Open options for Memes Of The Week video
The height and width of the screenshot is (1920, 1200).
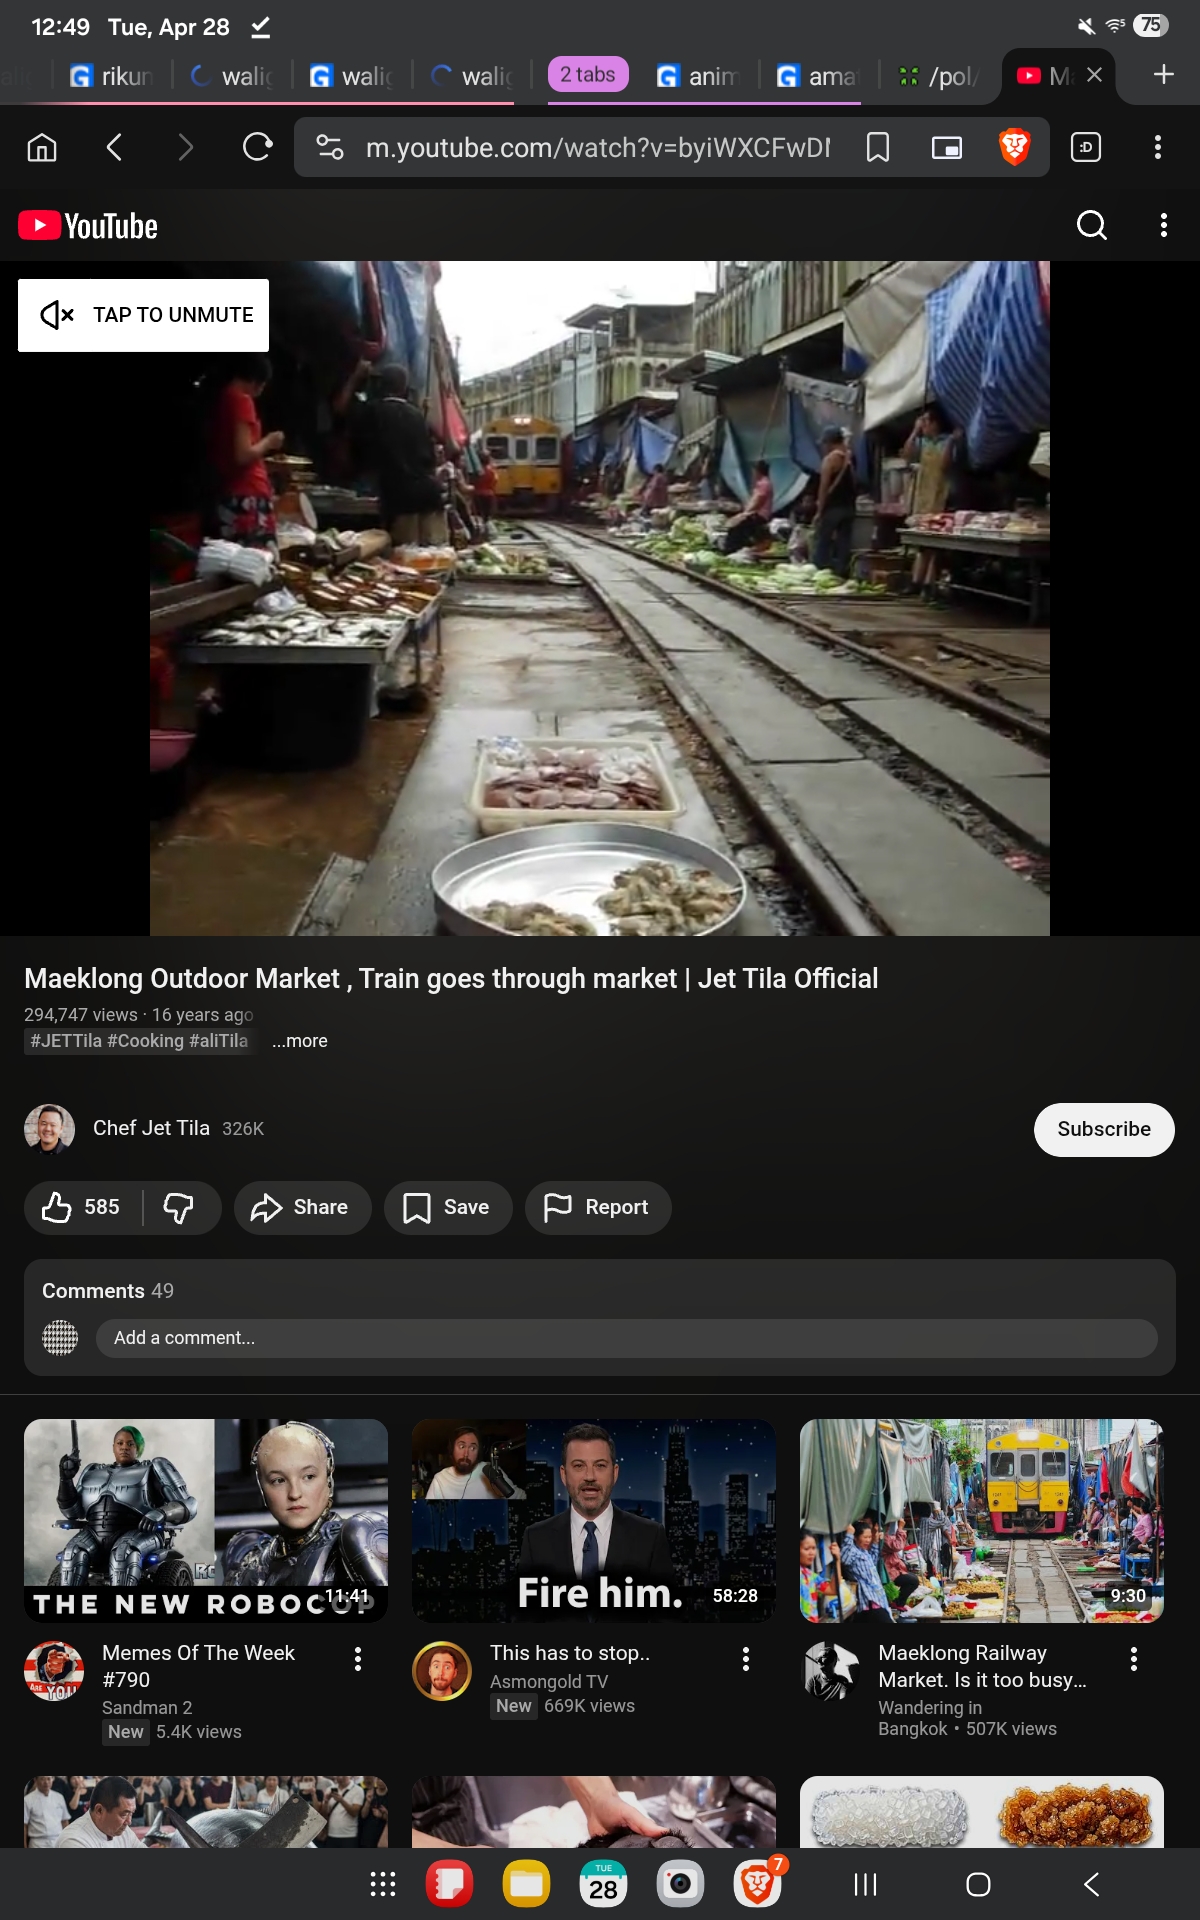tap(357, 1659)
